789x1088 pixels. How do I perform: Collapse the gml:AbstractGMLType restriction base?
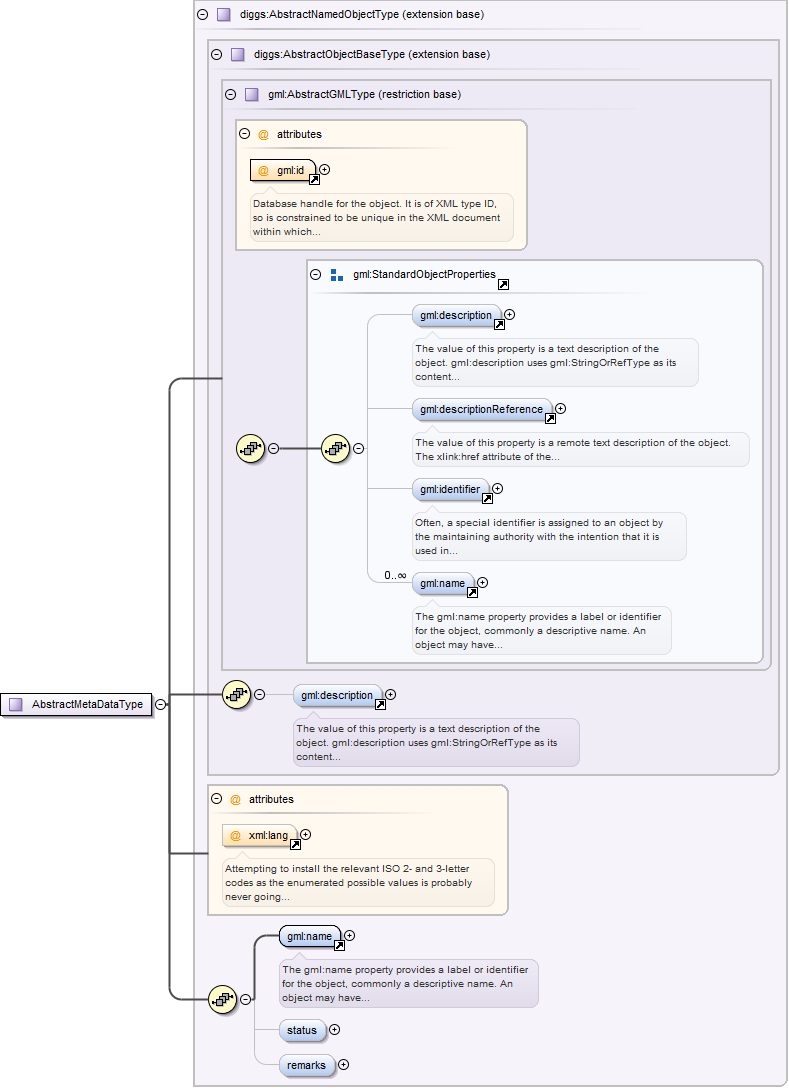[230, 95]
